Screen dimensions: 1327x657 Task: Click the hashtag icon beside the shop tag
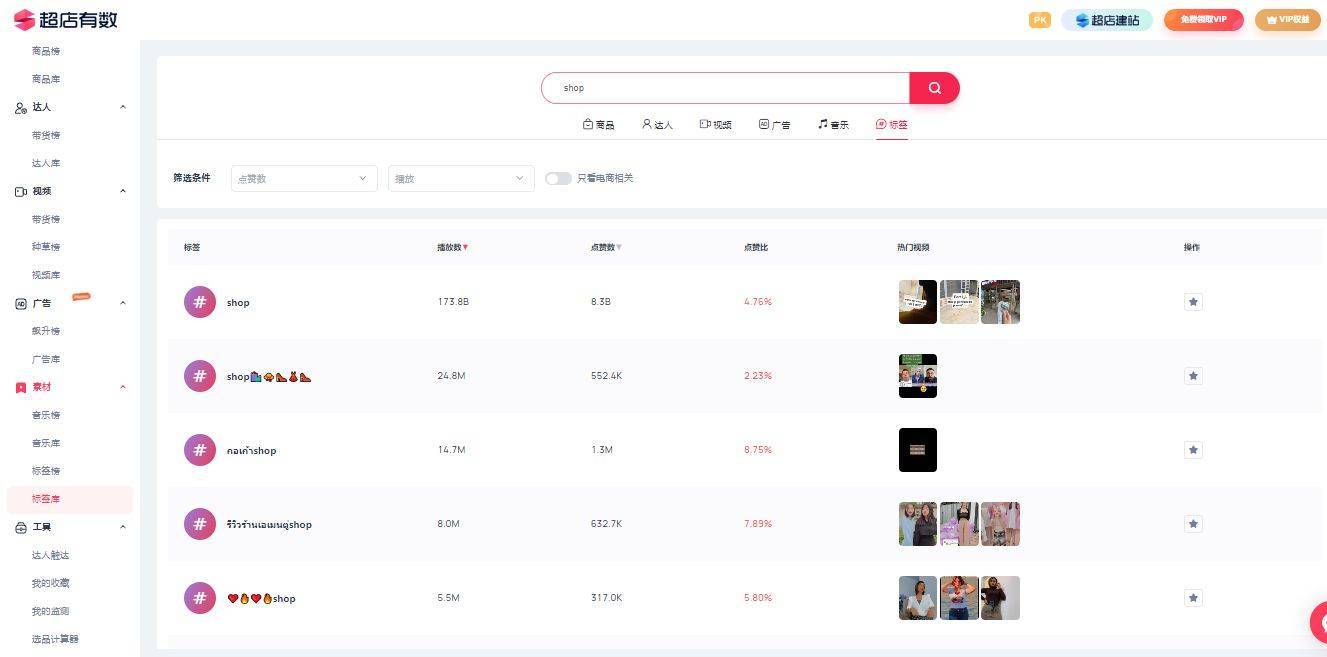click(x=199, y=301)
